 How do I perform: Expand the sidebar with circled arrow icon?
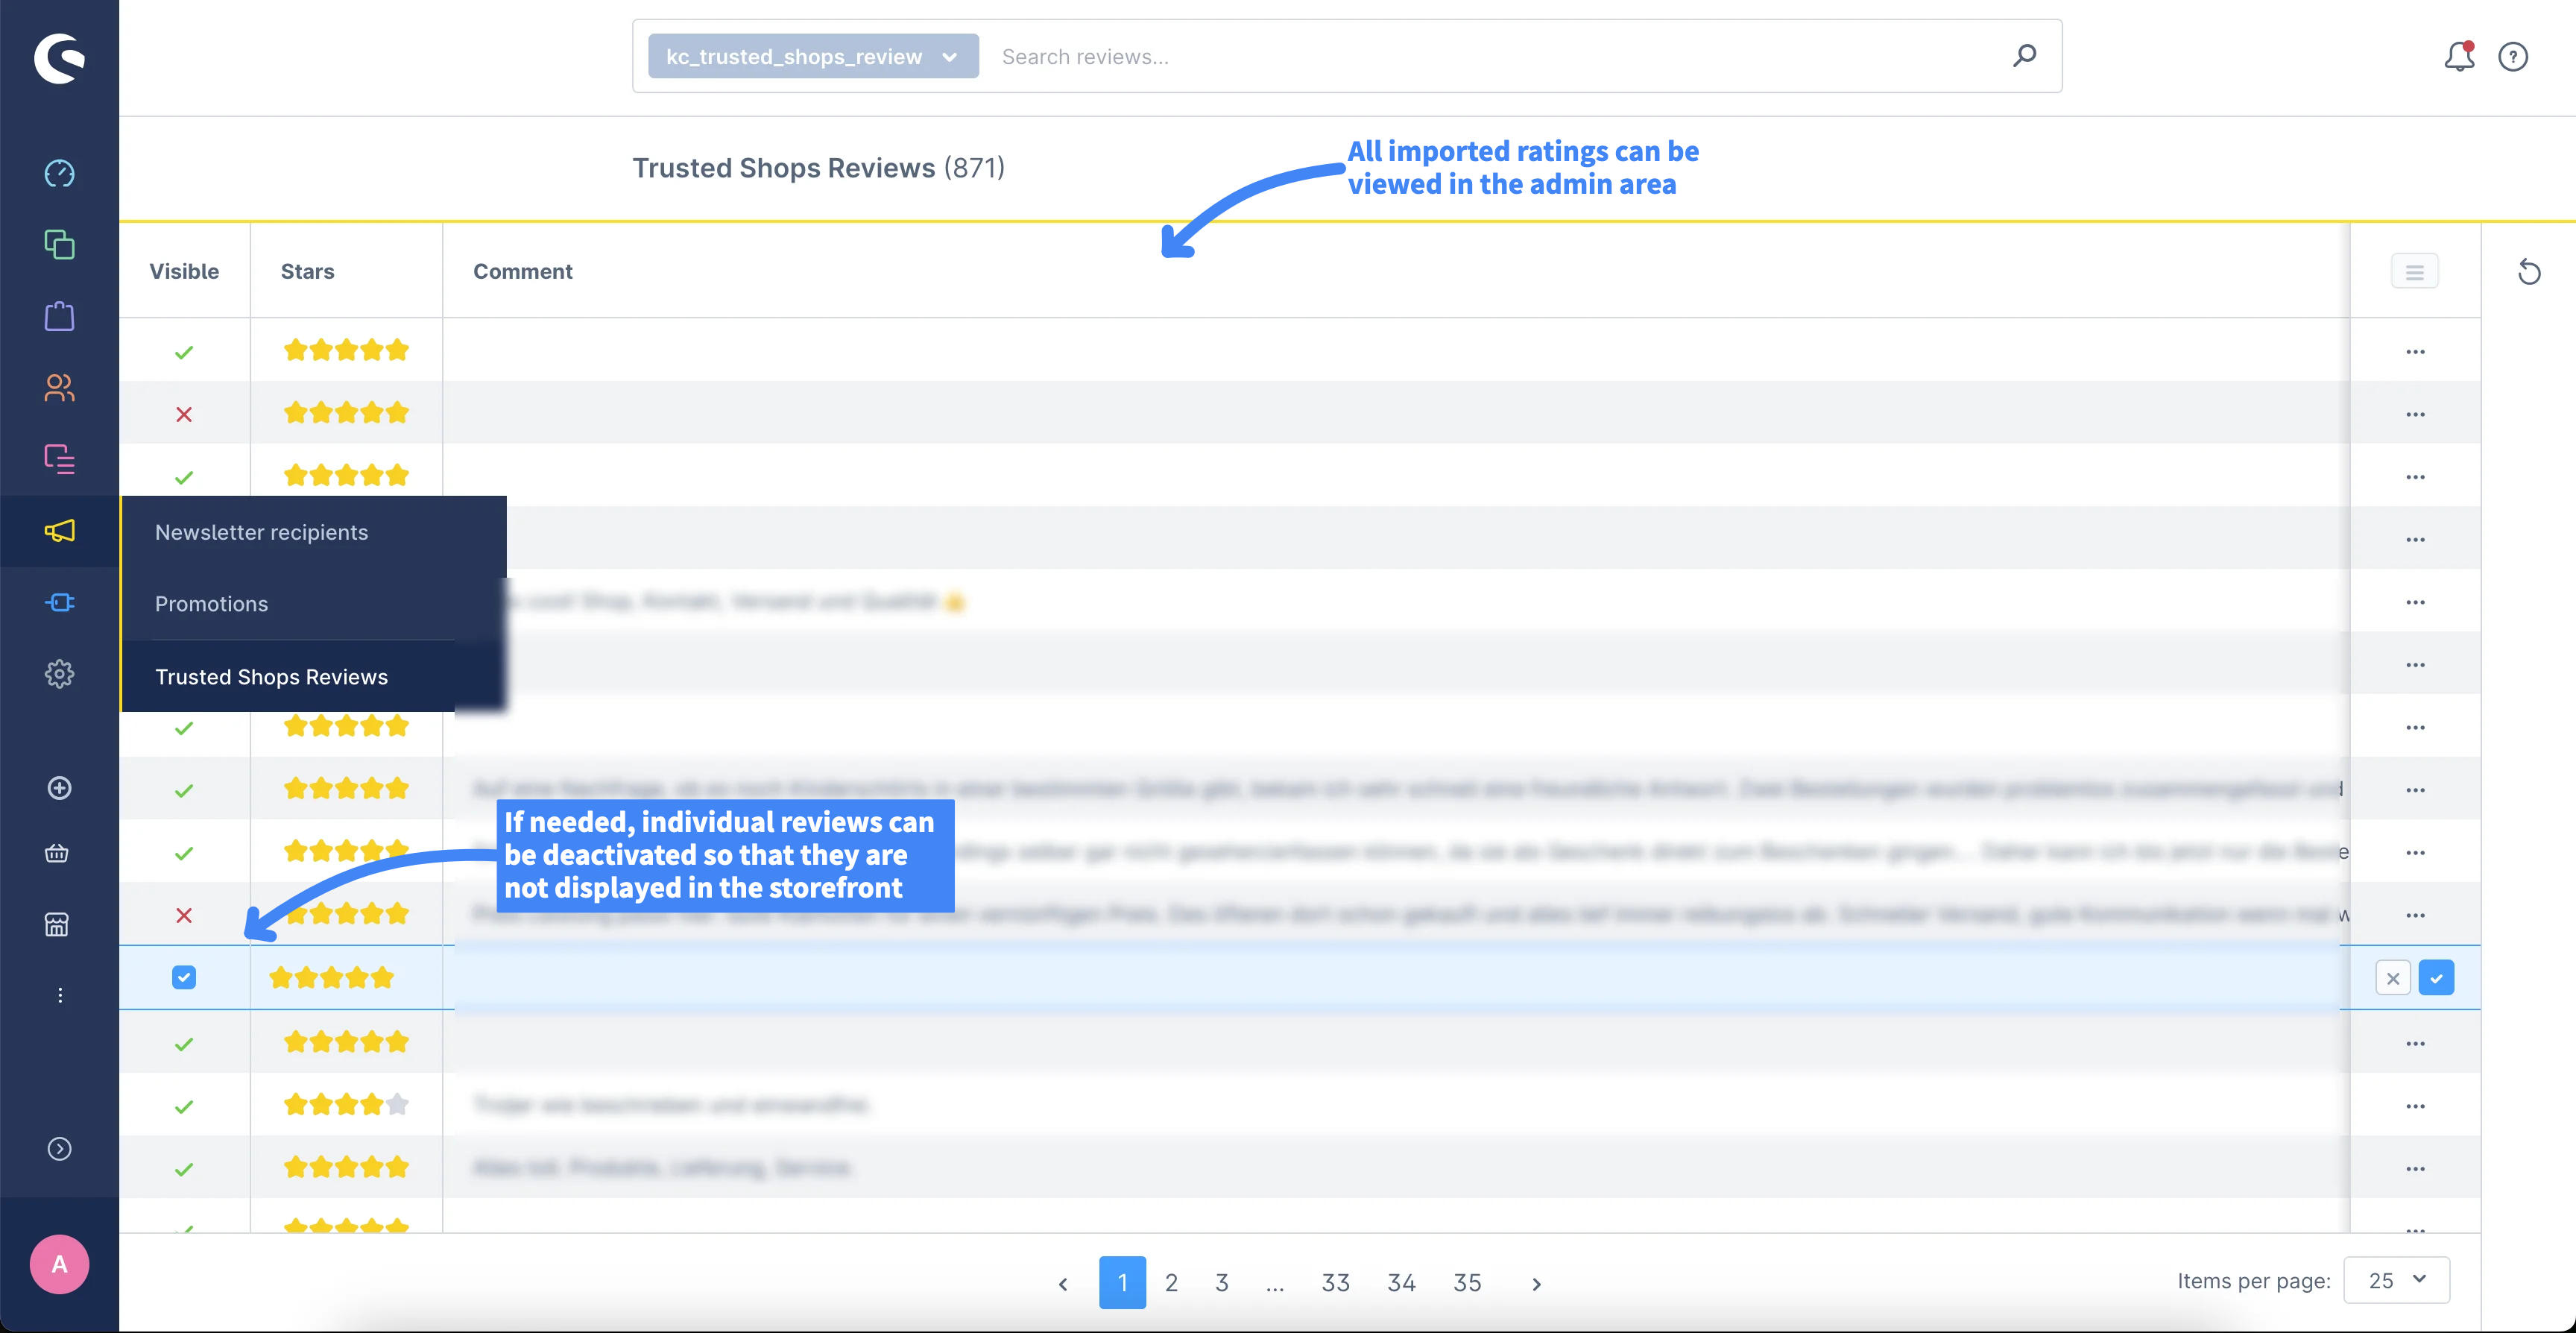pyautogui.click(x=59, y=1149)
